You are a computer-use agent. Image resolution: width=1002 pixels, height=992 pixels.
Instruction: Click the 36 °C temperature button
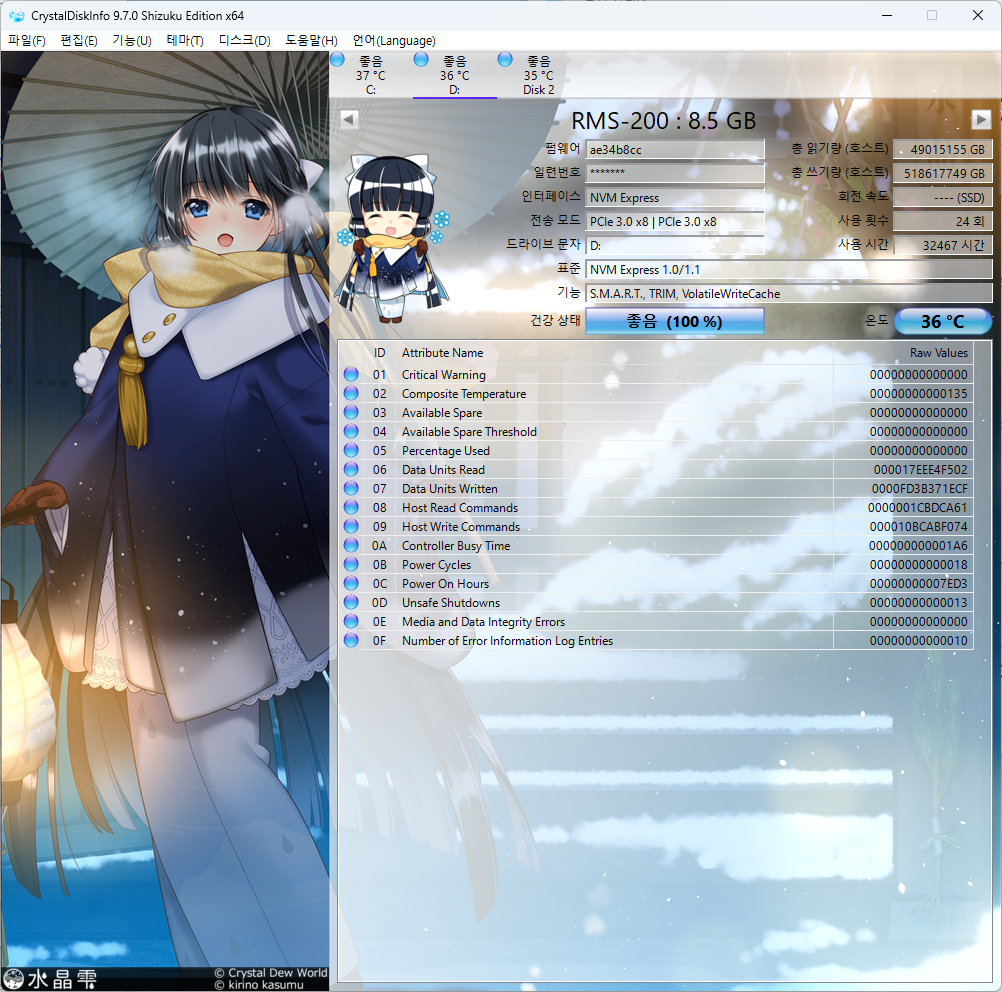click(x=942, y=322)
